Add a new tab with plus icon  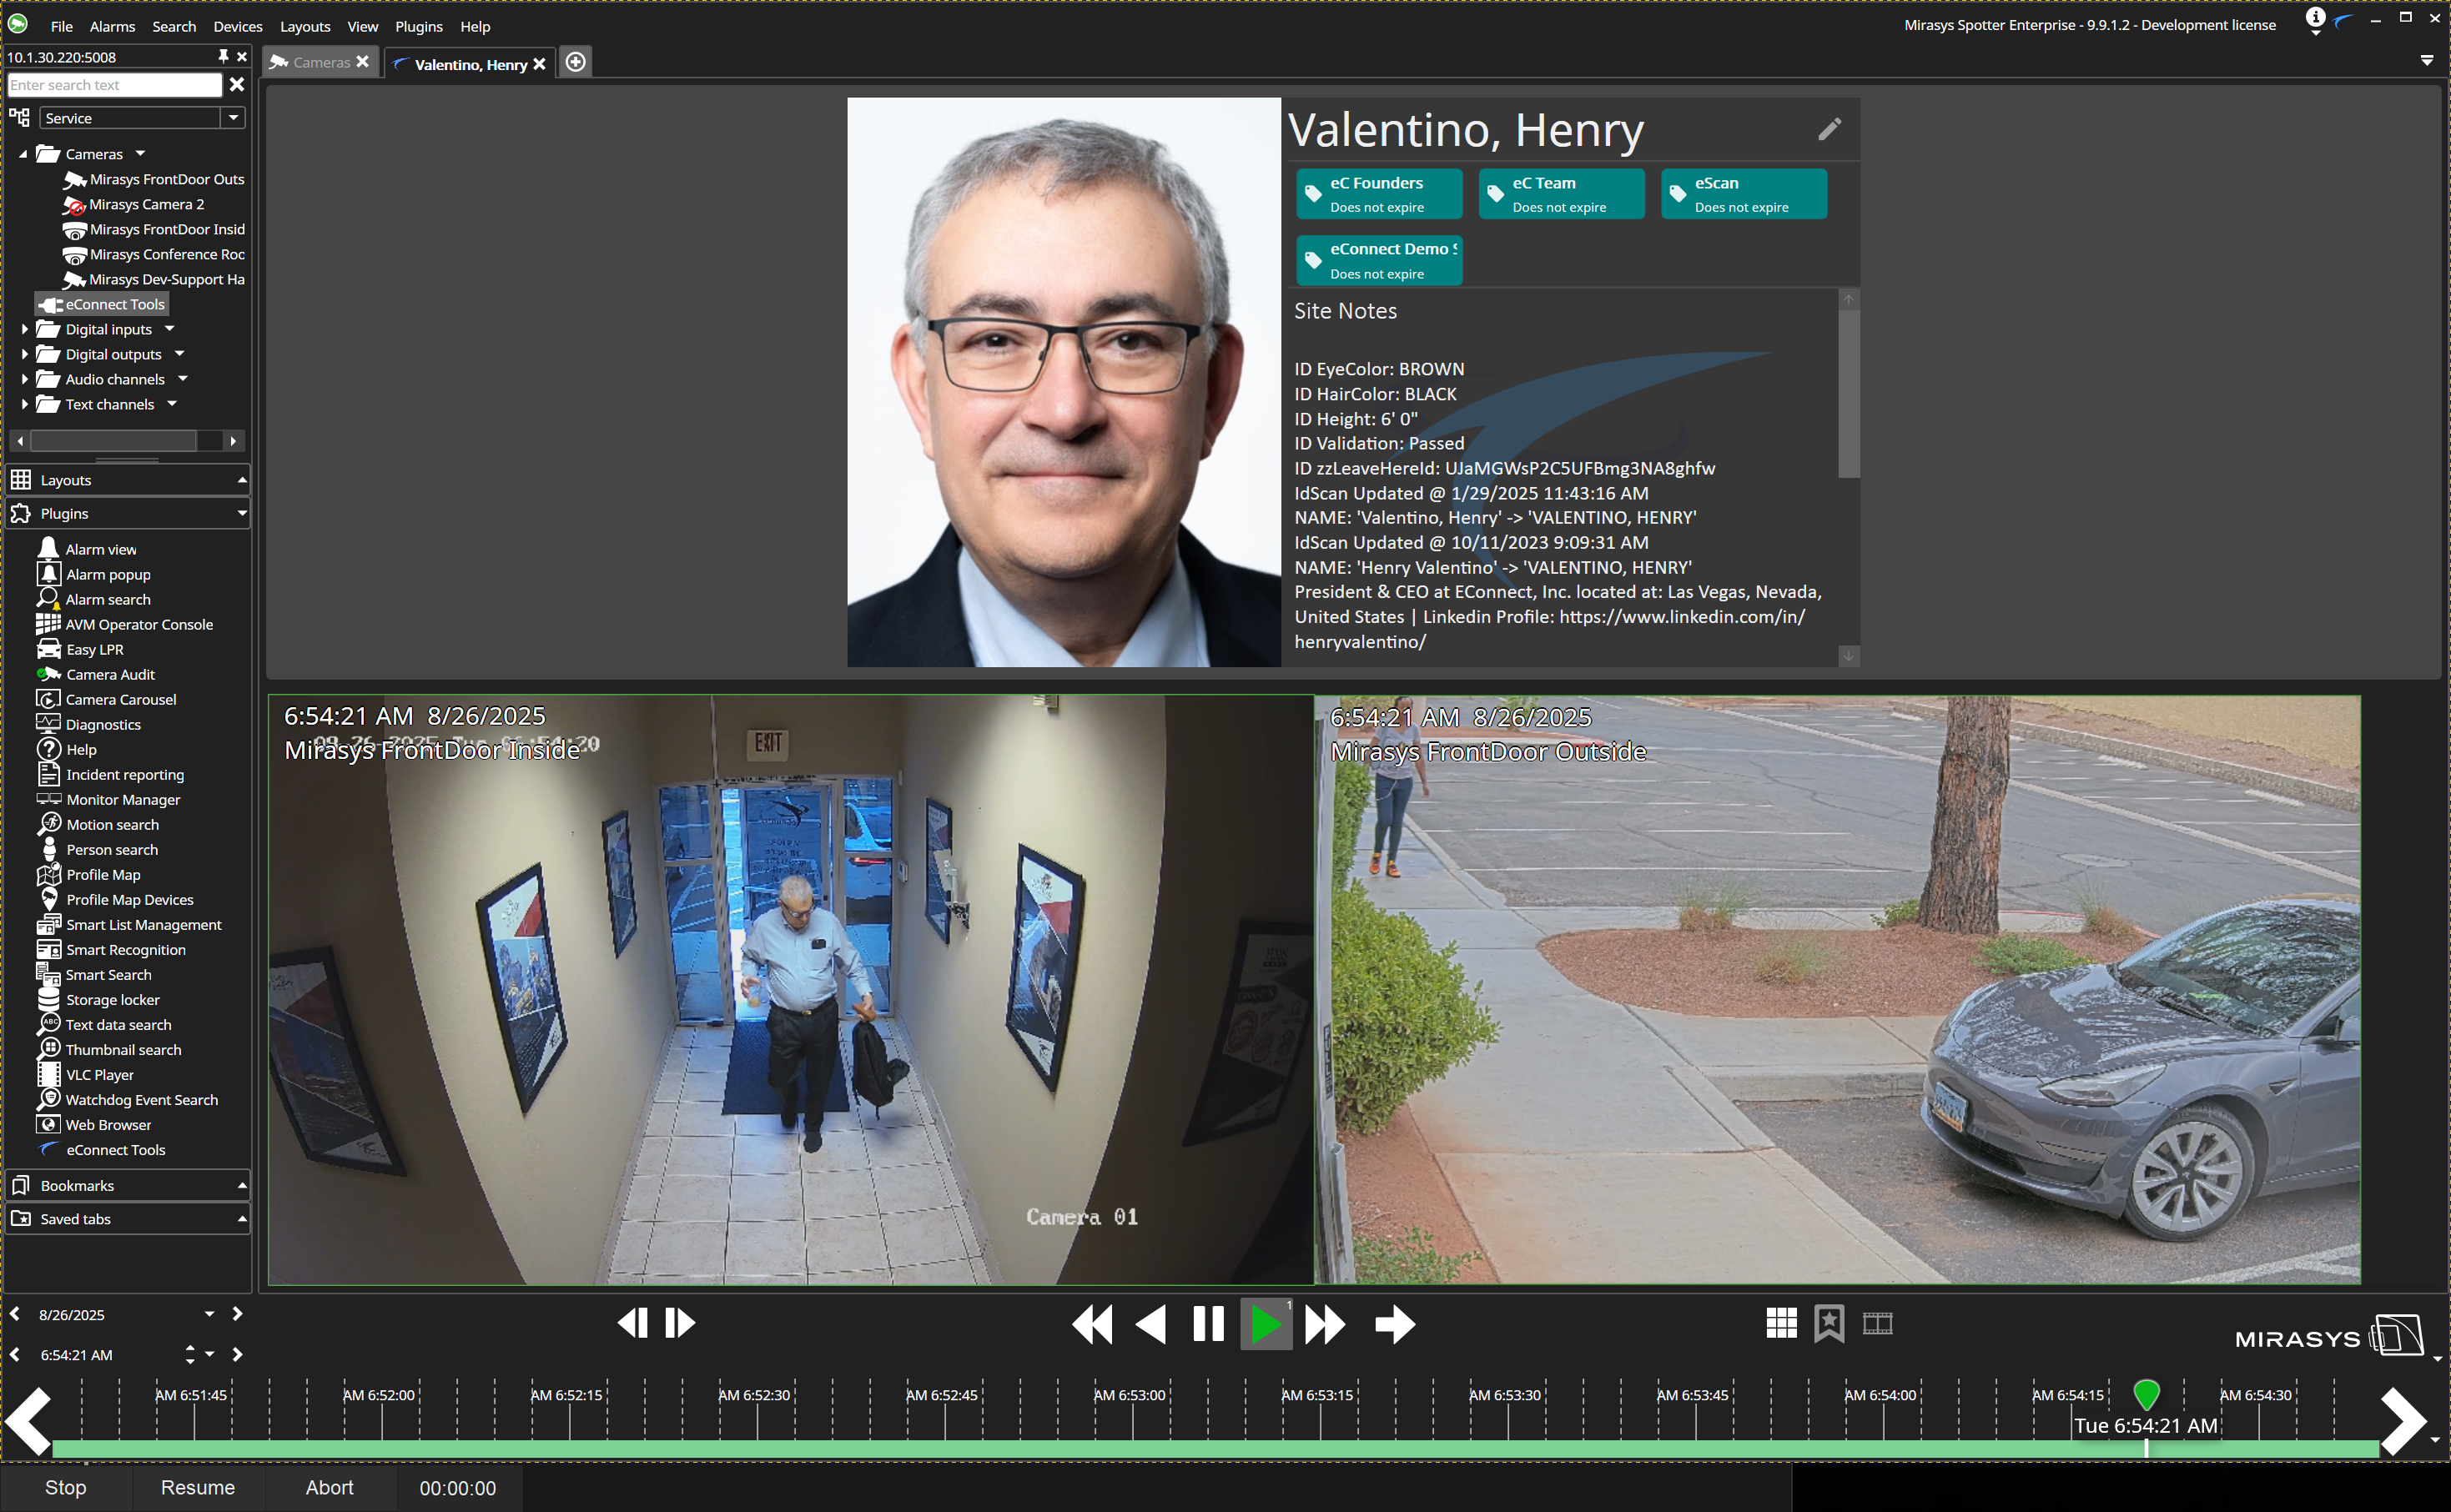(x=575, y=62)
